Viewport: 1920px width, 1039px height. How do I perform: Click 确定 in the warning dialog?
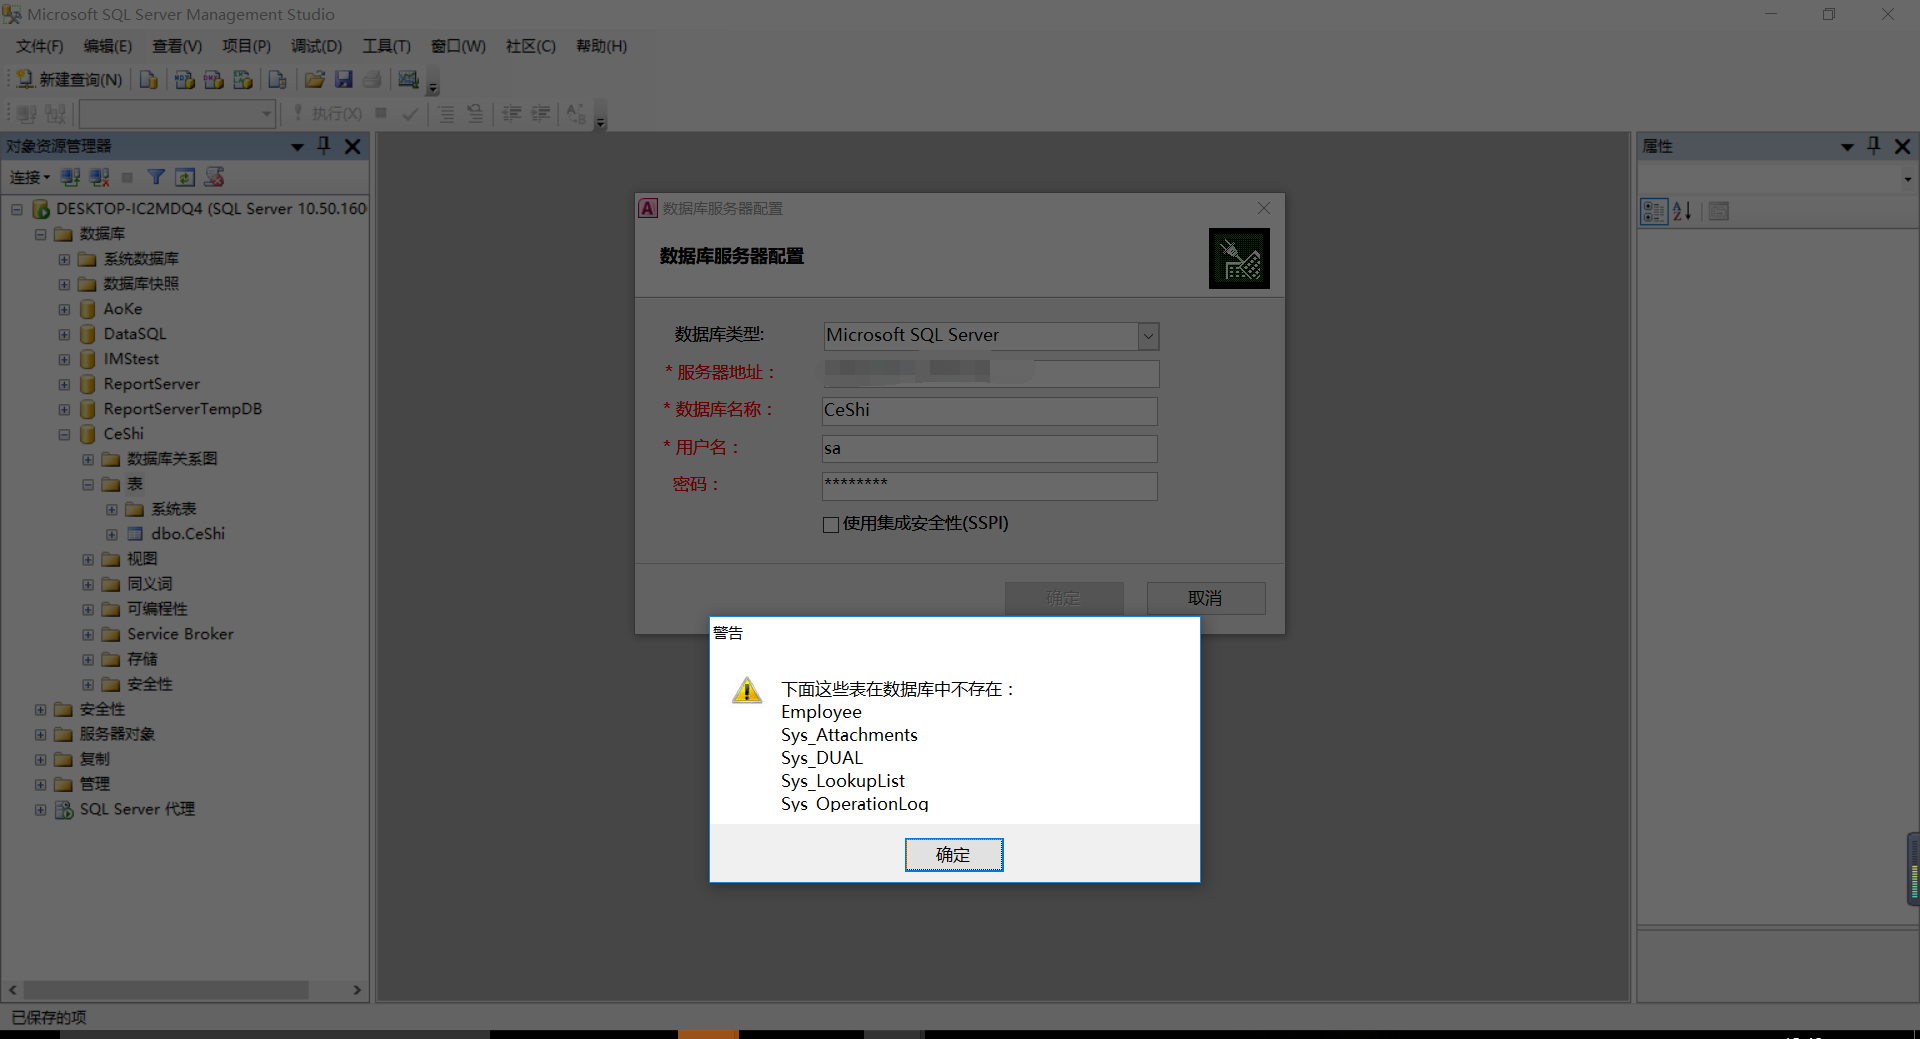point(954,855)
